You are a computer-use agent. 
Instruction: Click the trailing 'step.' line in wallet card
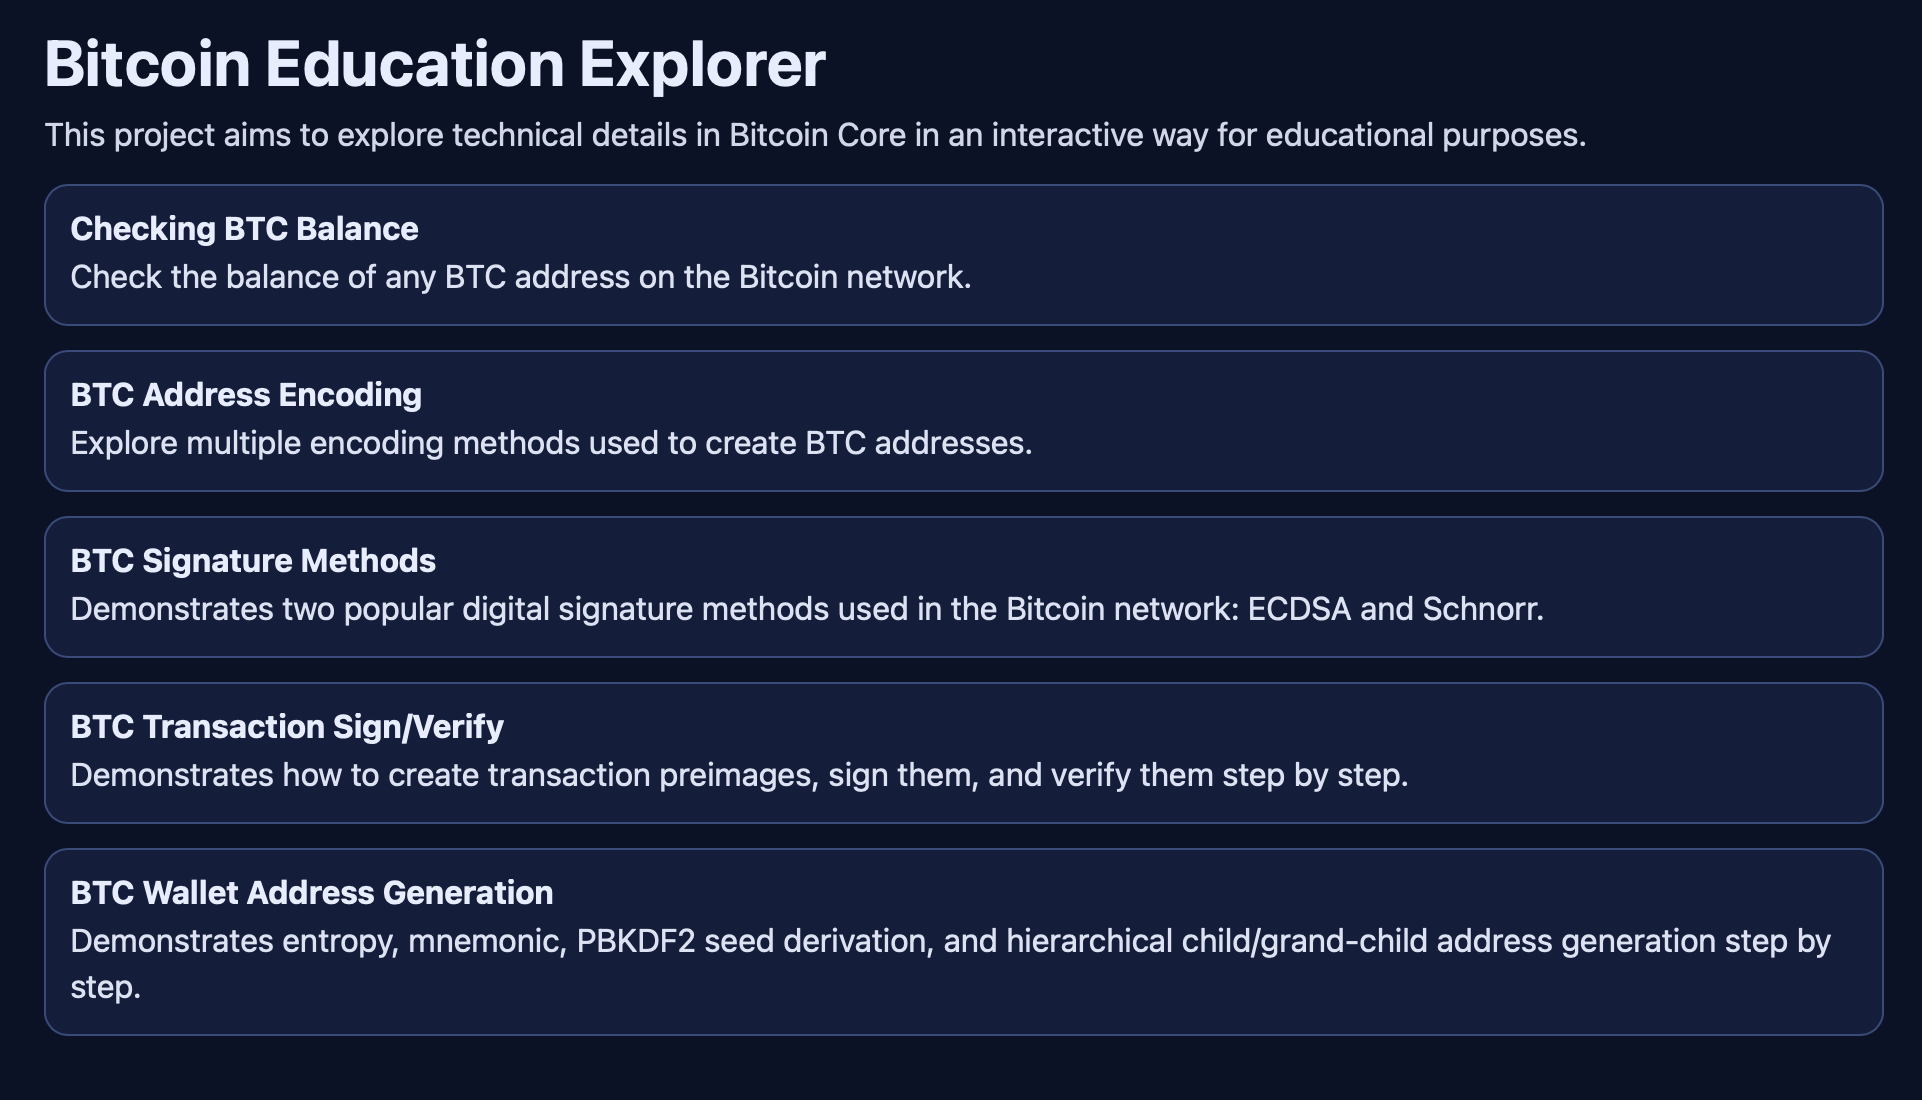tap(105, 987)
